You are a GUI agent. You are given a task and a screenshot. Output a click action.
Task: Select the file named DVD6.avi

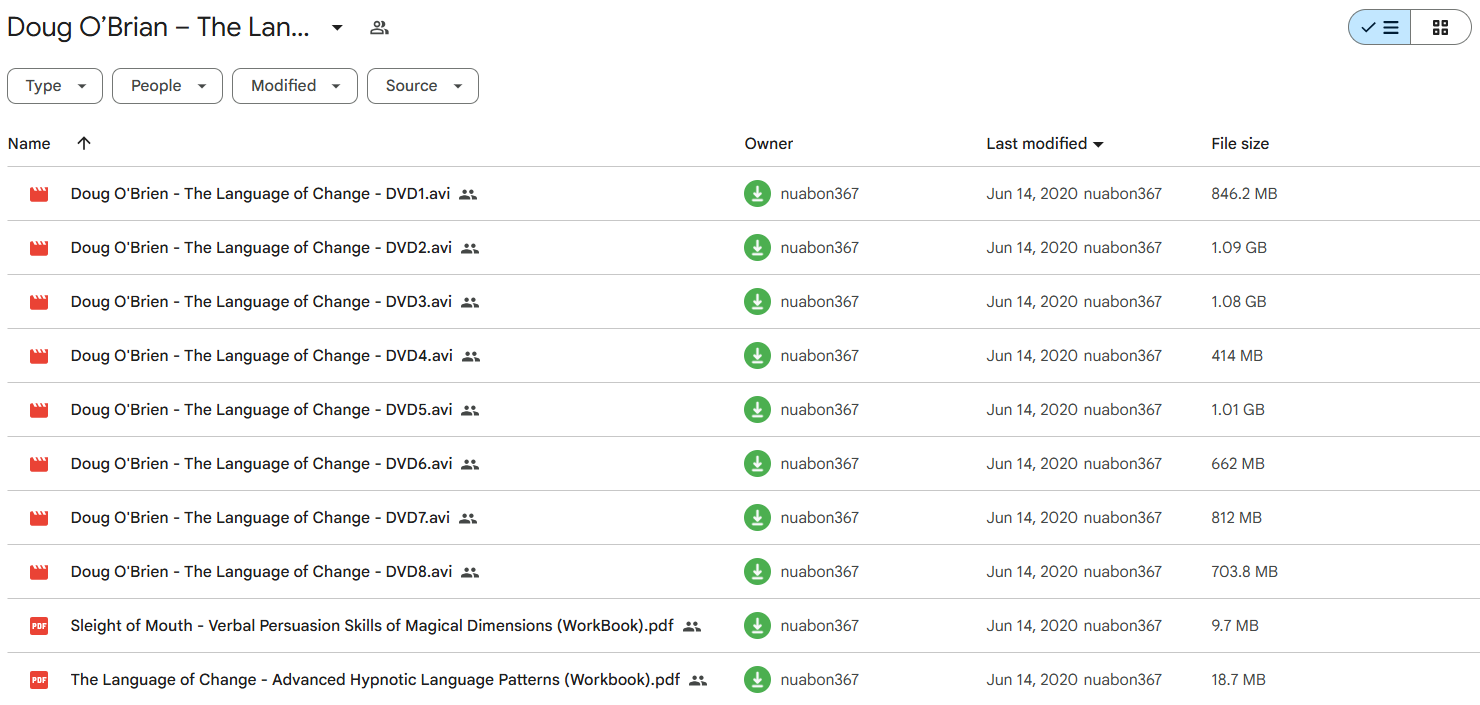(x=261, y=464)
